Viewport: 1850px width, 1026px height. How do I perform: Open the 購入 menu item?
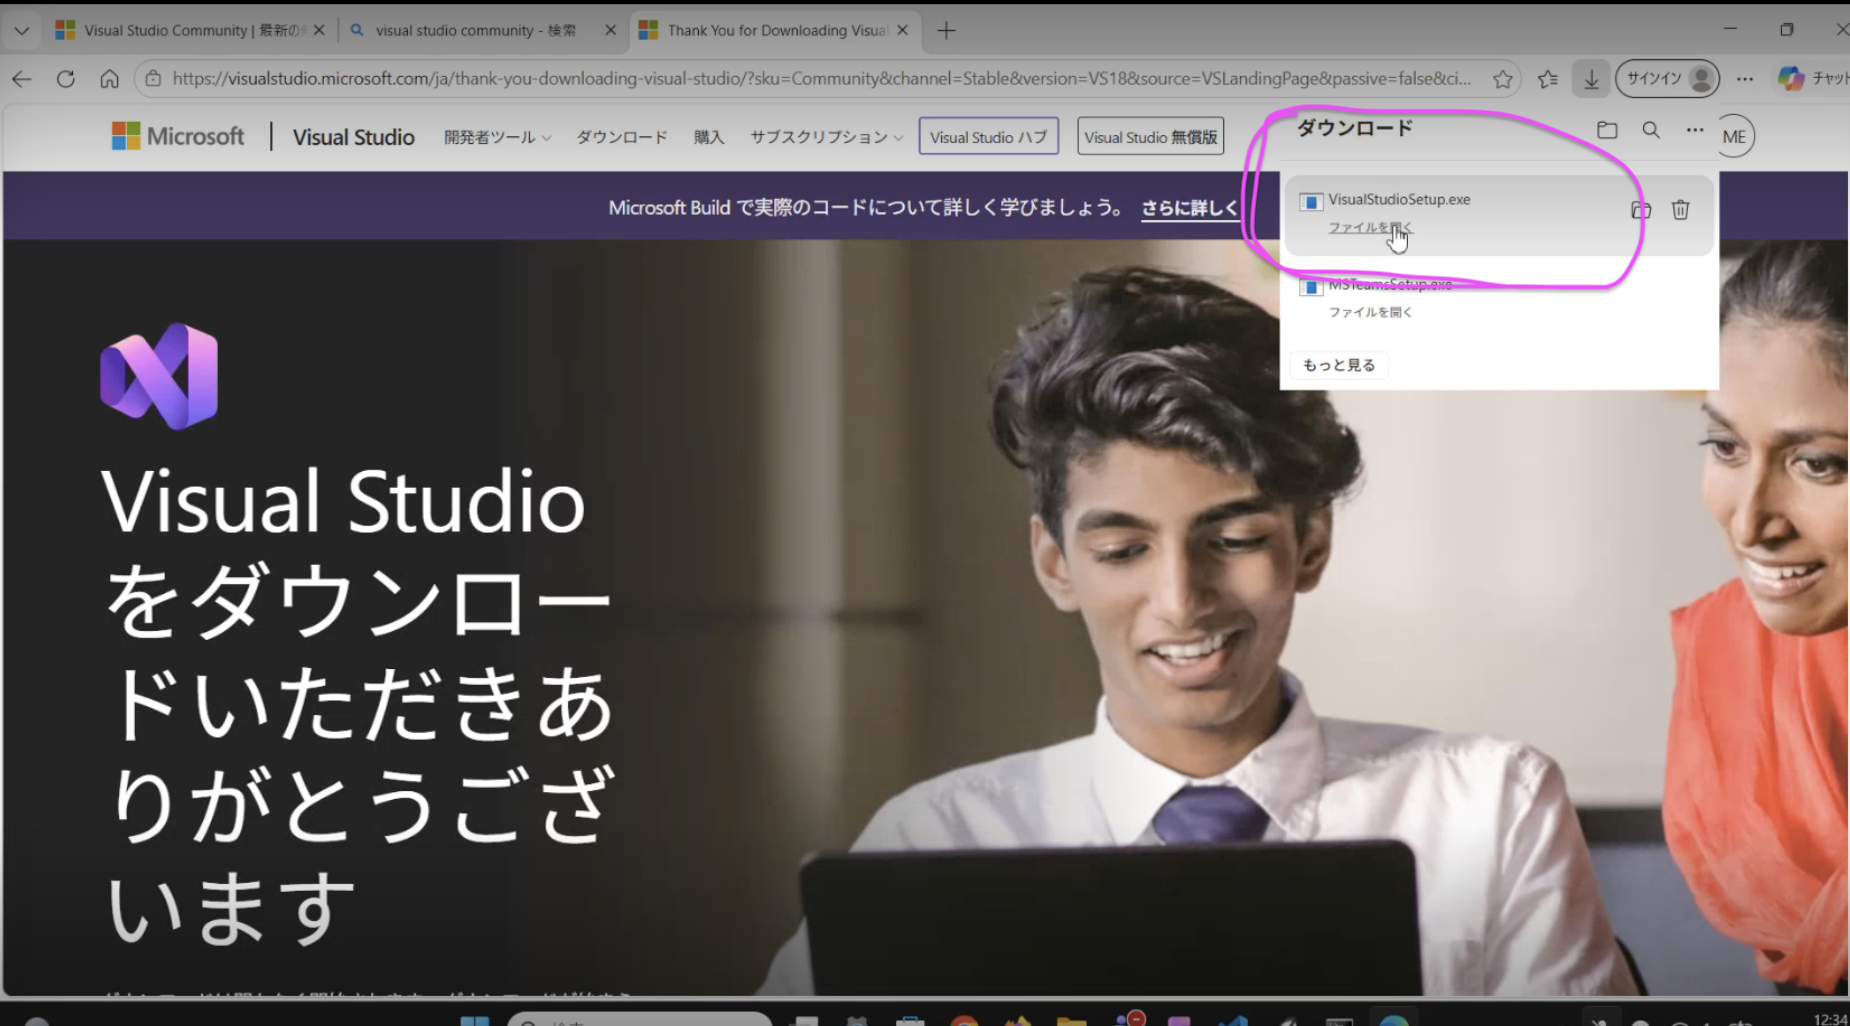[x=708, y=137]
